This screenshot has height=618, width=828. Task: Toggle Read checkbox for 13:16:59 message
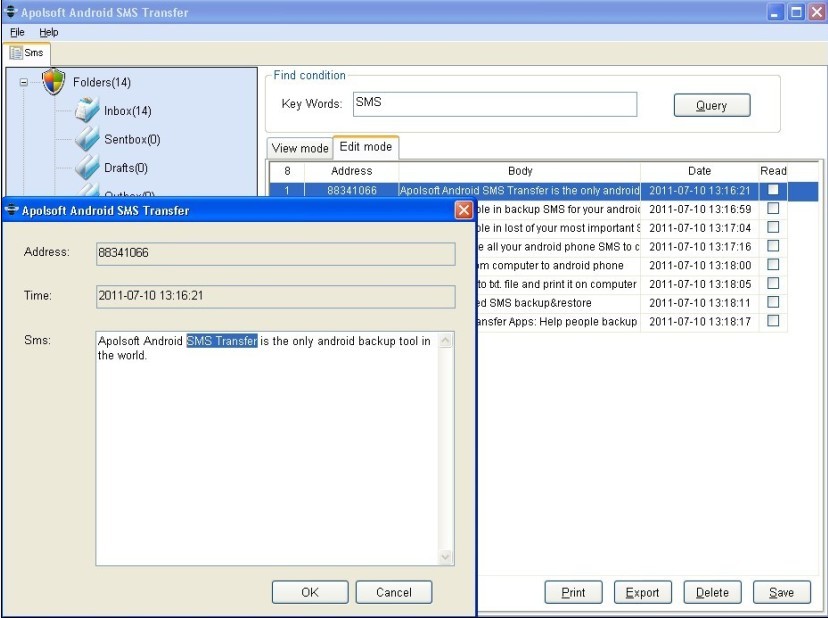(773, 209)
